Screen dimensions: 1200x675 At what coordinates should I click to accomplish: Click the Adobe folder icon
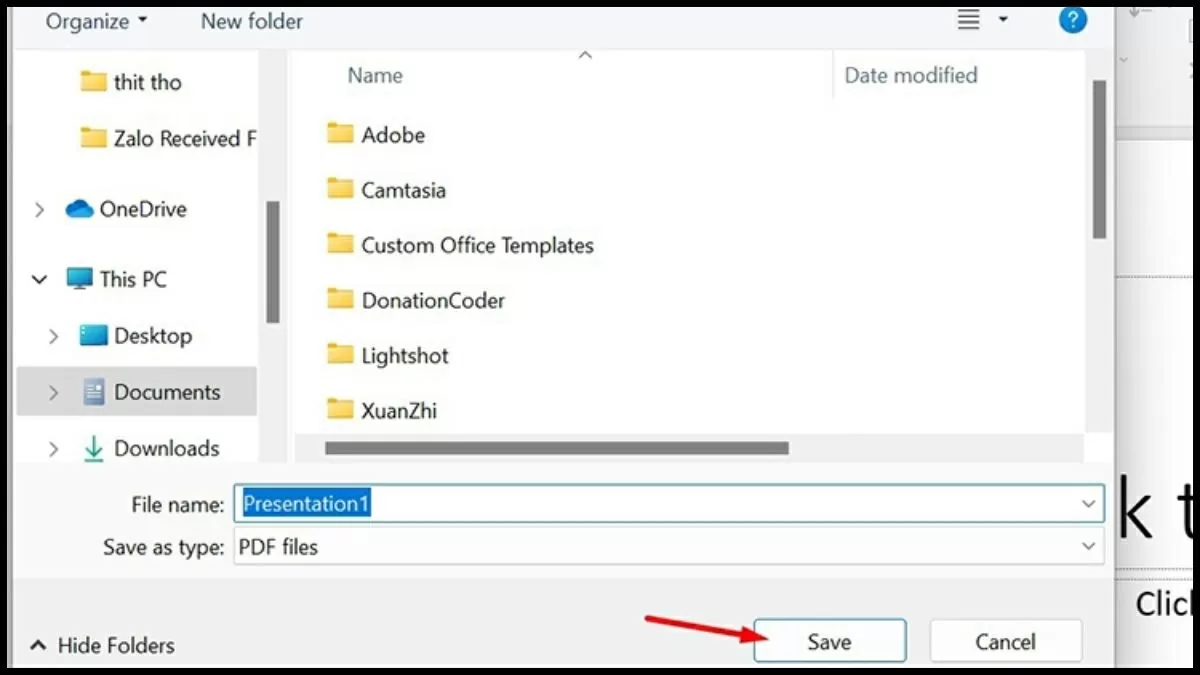(x=341, y=134)
